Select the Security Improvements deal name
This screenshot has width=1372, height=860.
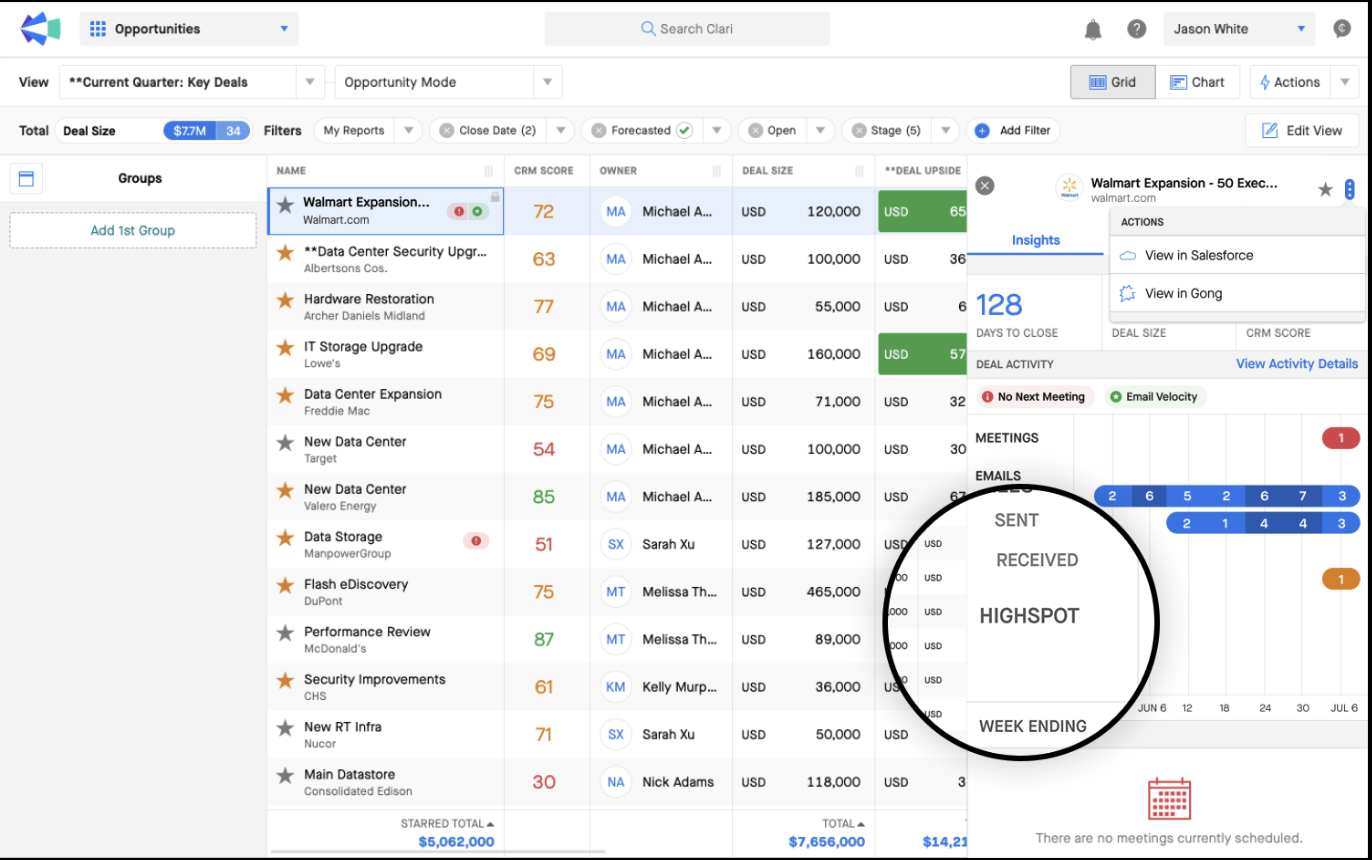(x=374, y=680)
